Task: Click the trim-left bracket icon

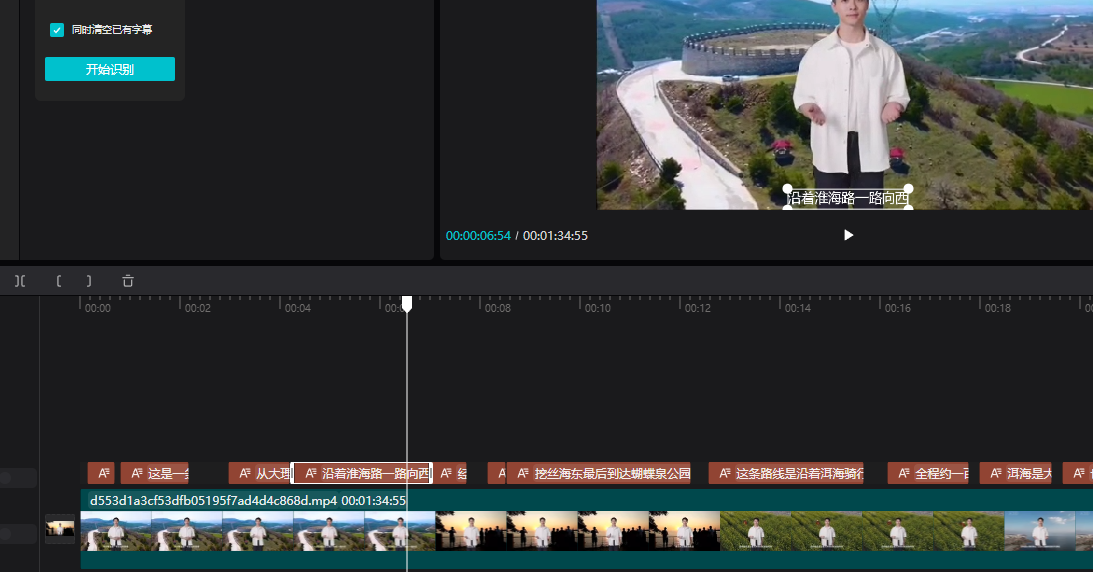Action: 59,281
